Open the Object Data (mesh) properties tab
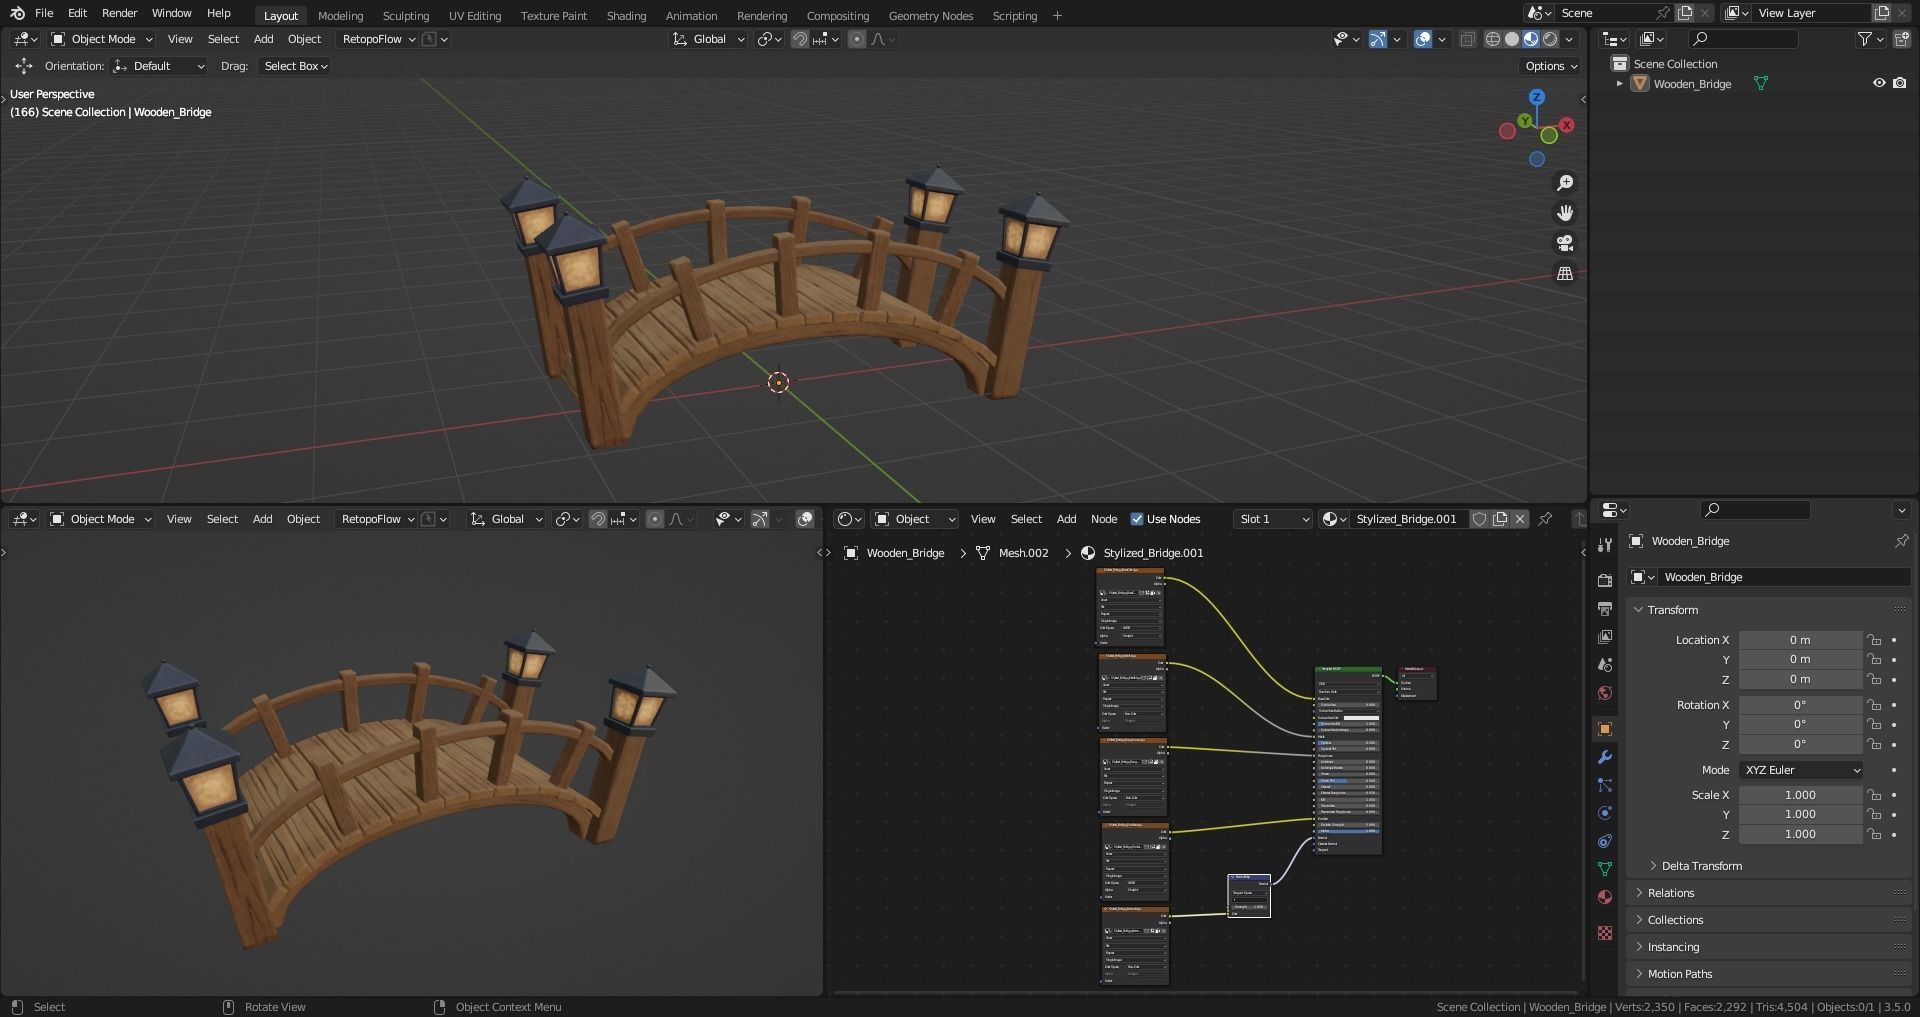This screenshot has height=1017, width=1920. tap(1605, 869)
